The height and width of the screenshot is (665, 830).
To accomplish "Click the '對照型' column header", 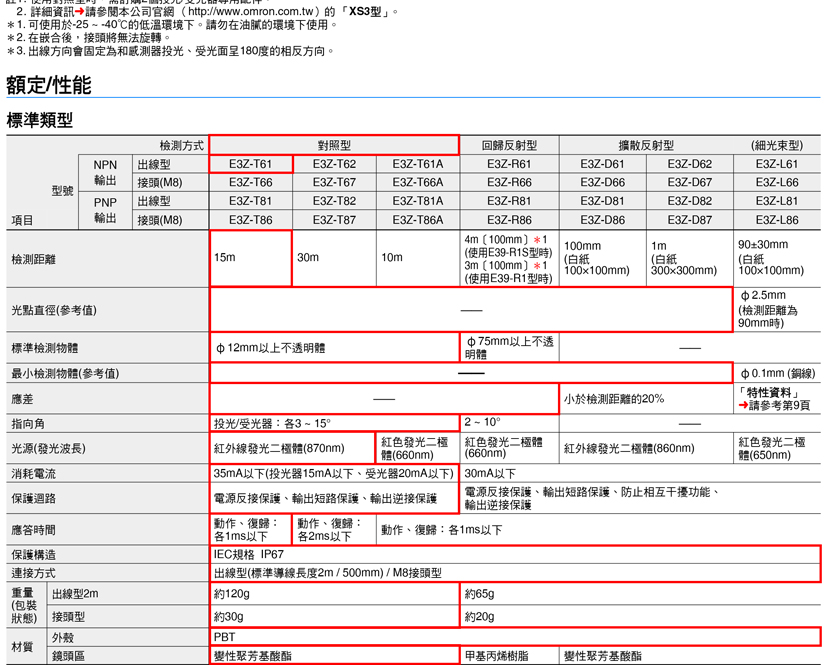I will coord(334,146).
